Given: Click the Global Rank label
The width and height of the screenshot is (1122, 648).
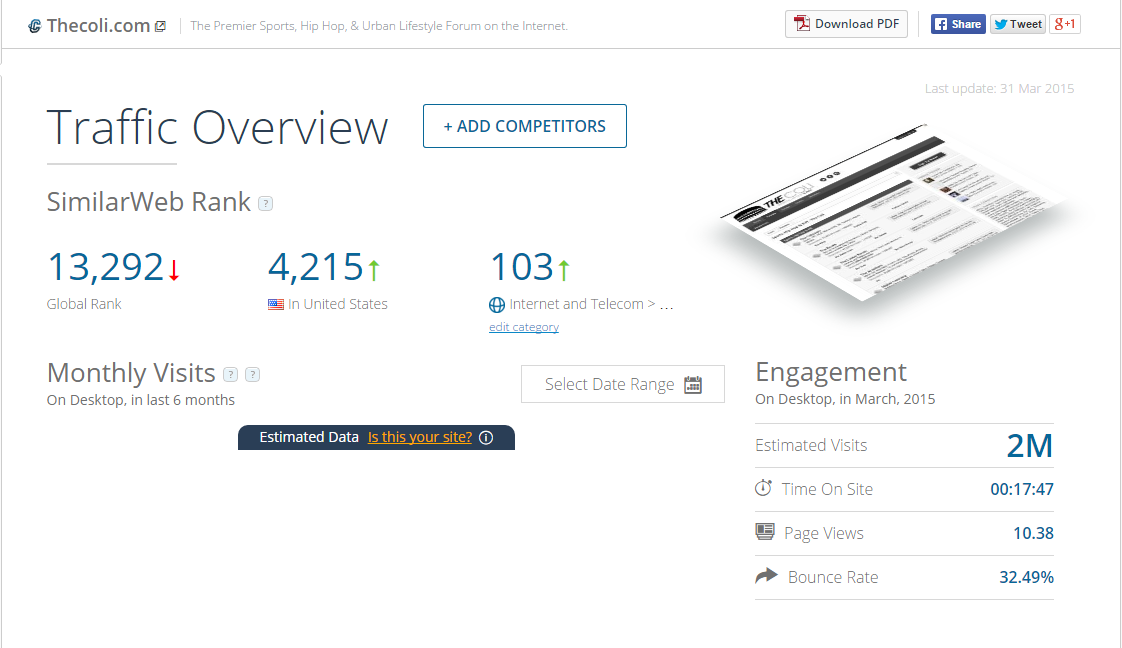Looking at the screenshot, I should pyautogui.click(x=84, y=304).
